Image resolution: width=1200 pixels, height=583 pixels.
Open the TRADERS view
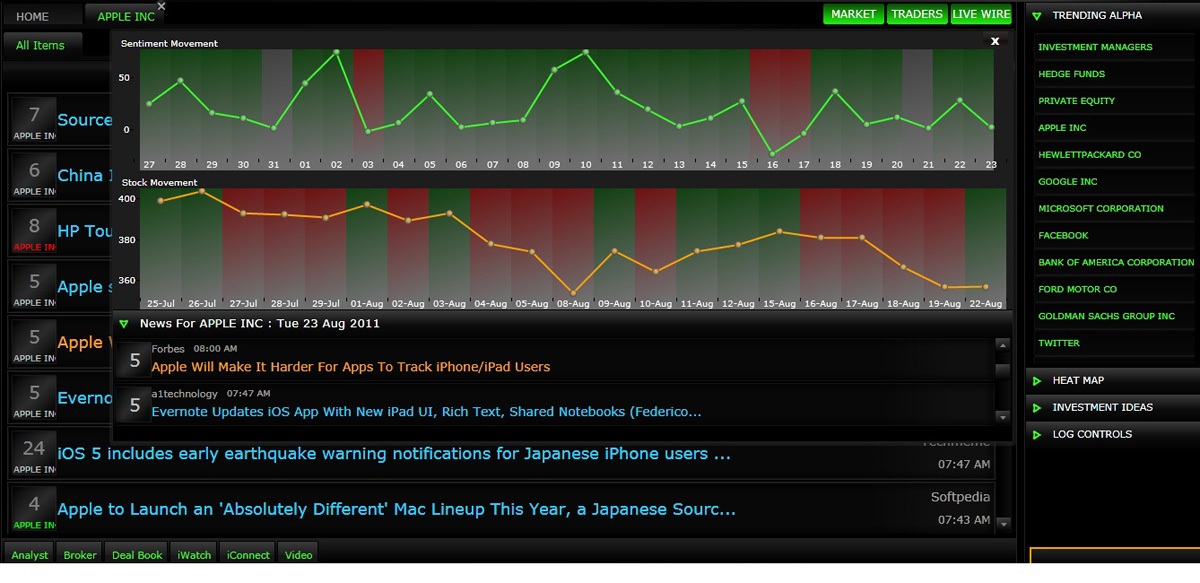pyautogui.click(x=917, y=14)
